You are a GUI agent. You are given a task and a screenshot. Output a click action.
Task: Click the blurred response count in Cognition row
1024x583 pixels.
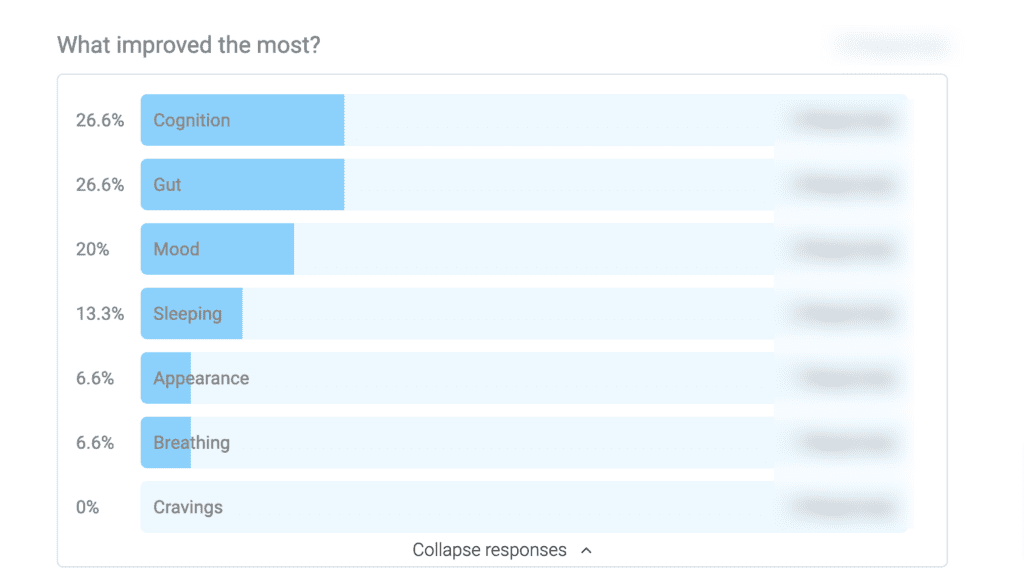point(845,120)
